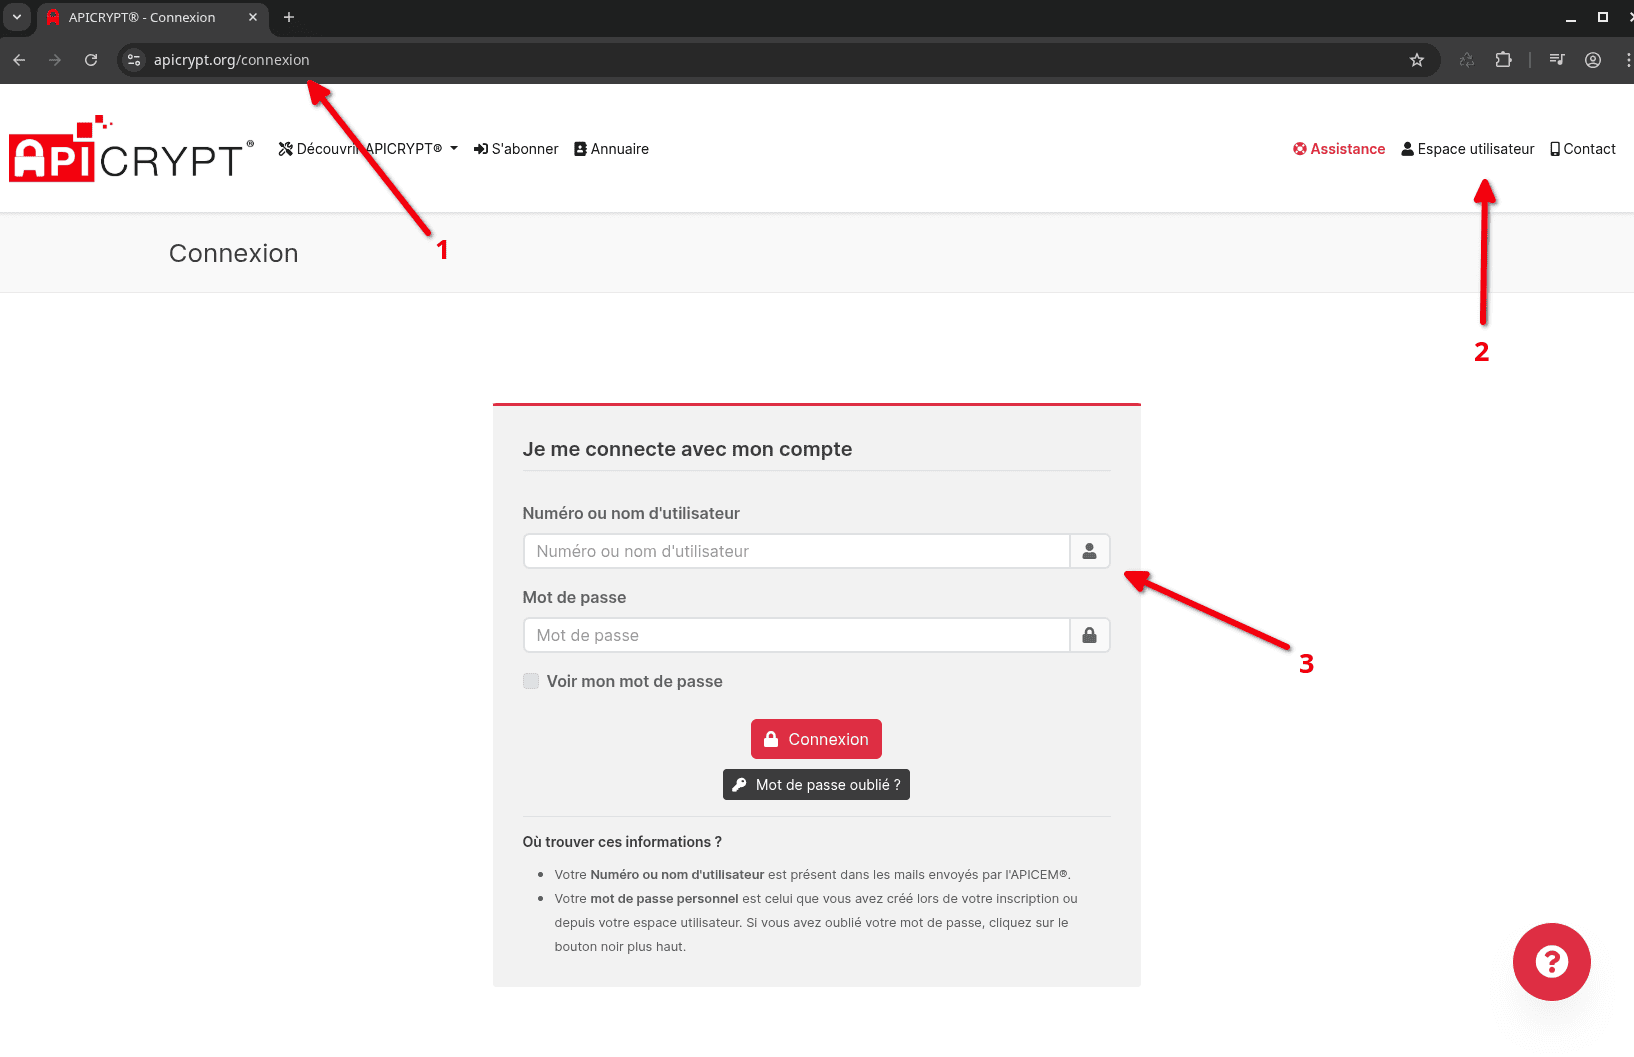Enable the Voir mon mot de passe checkbox
The height and width of the screenshot is (1057, 1634).
(531, 681)
